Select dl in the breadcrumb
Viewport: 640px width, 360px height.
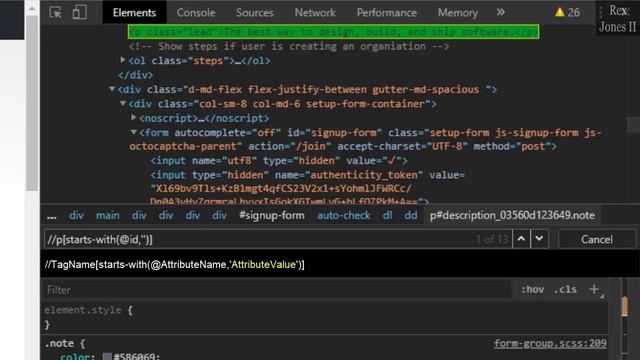pos(387,216)
